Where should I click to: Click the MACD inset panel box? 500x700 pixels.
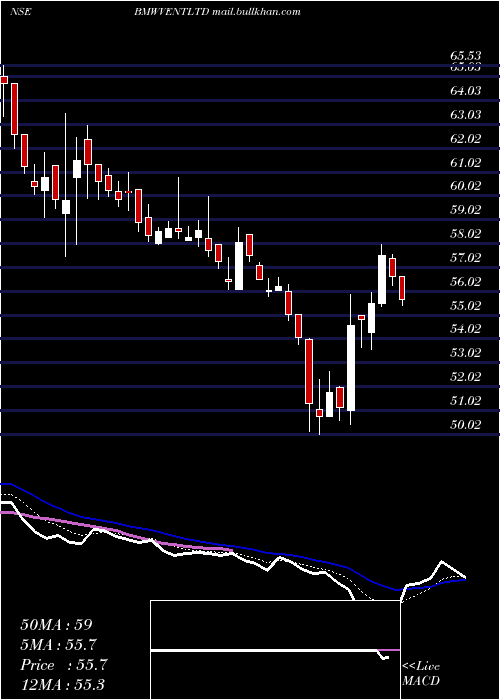tap(275, 650)
